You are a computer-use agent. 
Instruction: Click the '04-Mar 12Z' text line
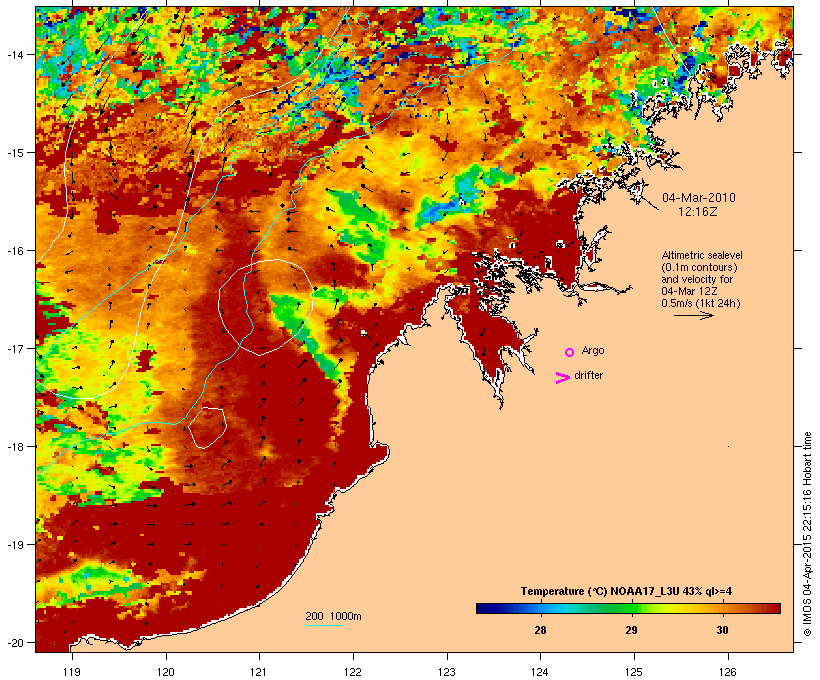[689, 291]
